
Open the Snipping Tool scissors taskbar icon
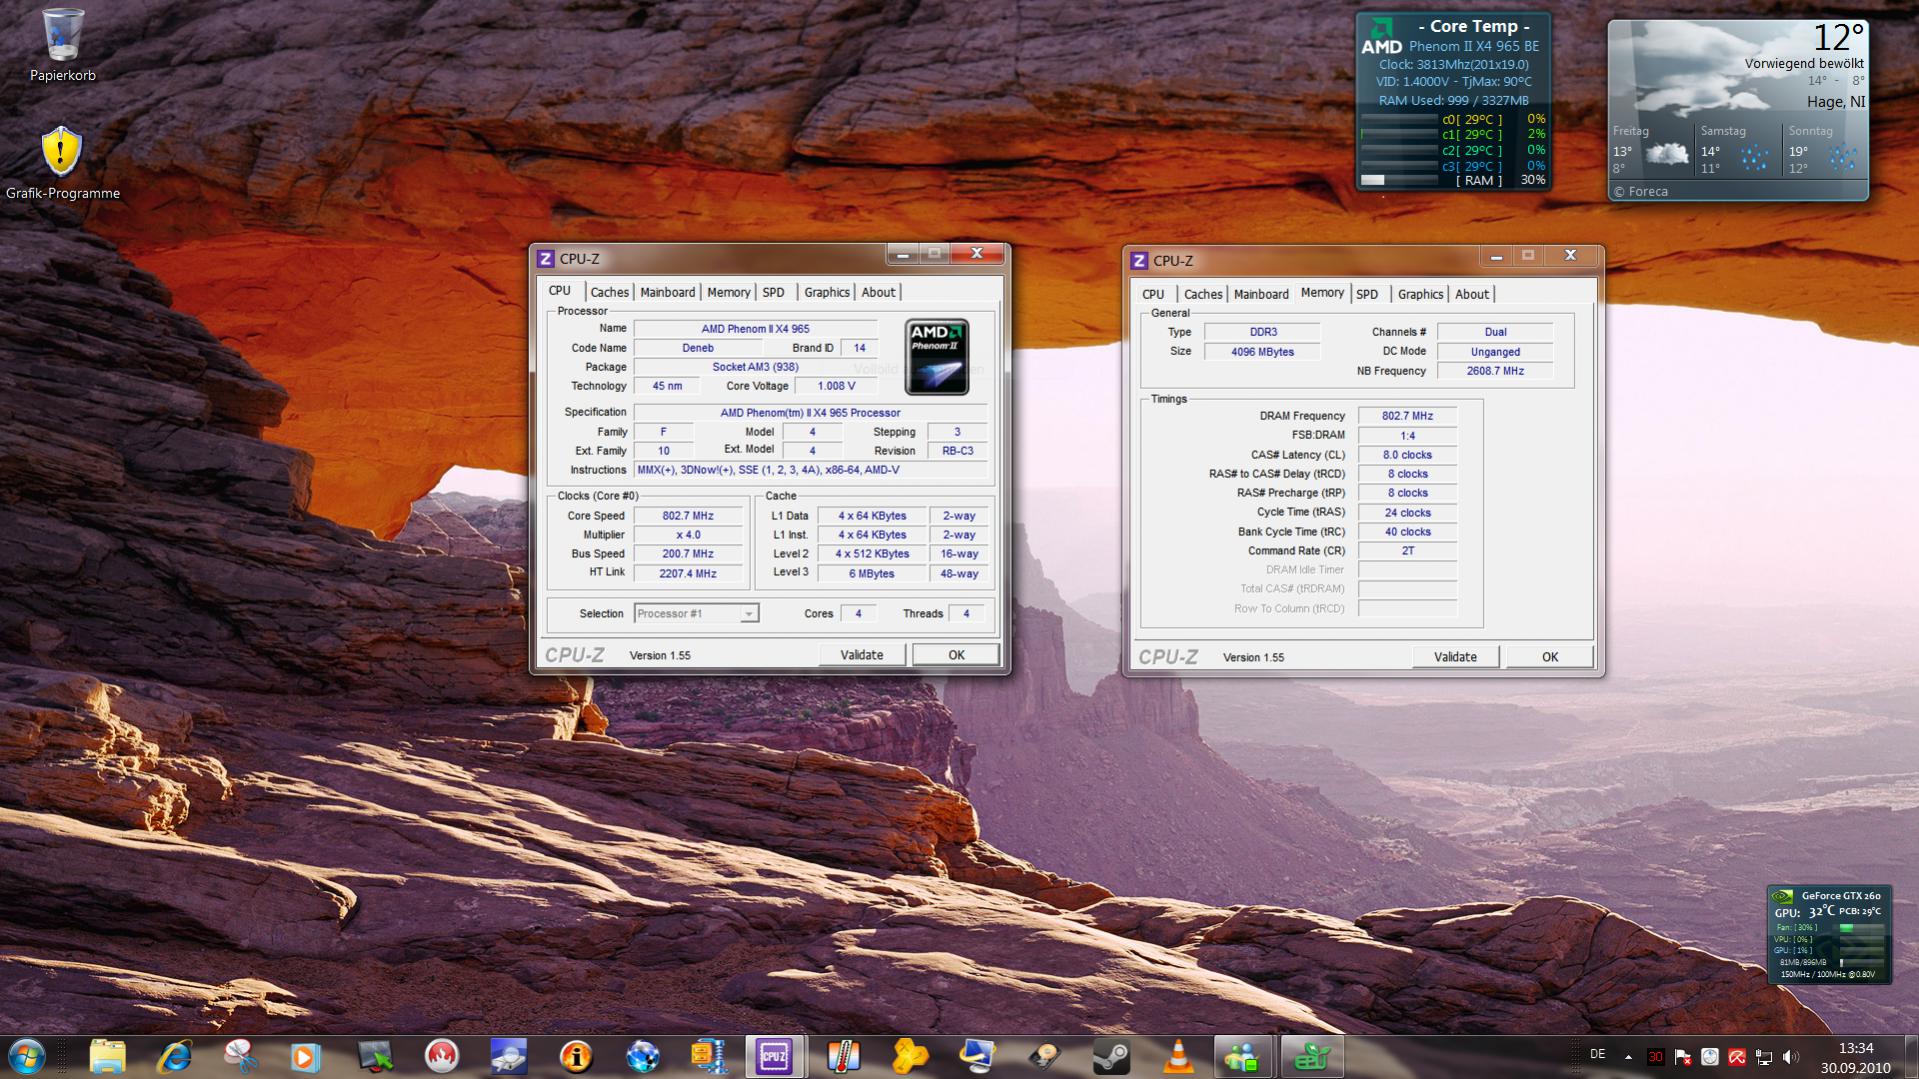241,1057
